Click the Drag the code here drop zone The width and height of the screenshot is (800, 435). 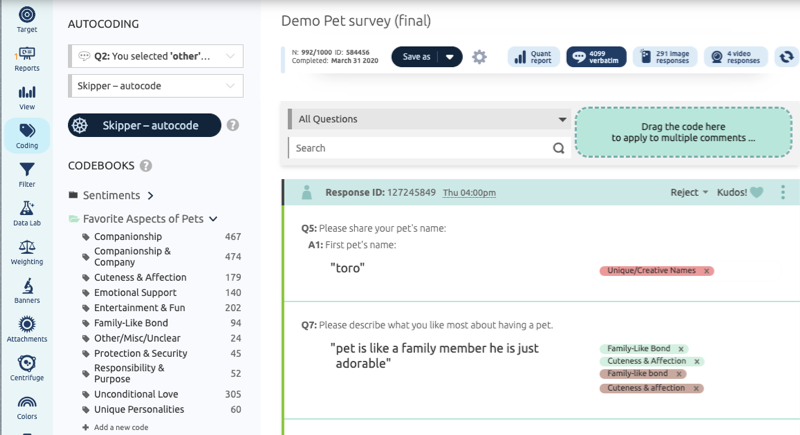pyautogui.click(x=683, y=132)
